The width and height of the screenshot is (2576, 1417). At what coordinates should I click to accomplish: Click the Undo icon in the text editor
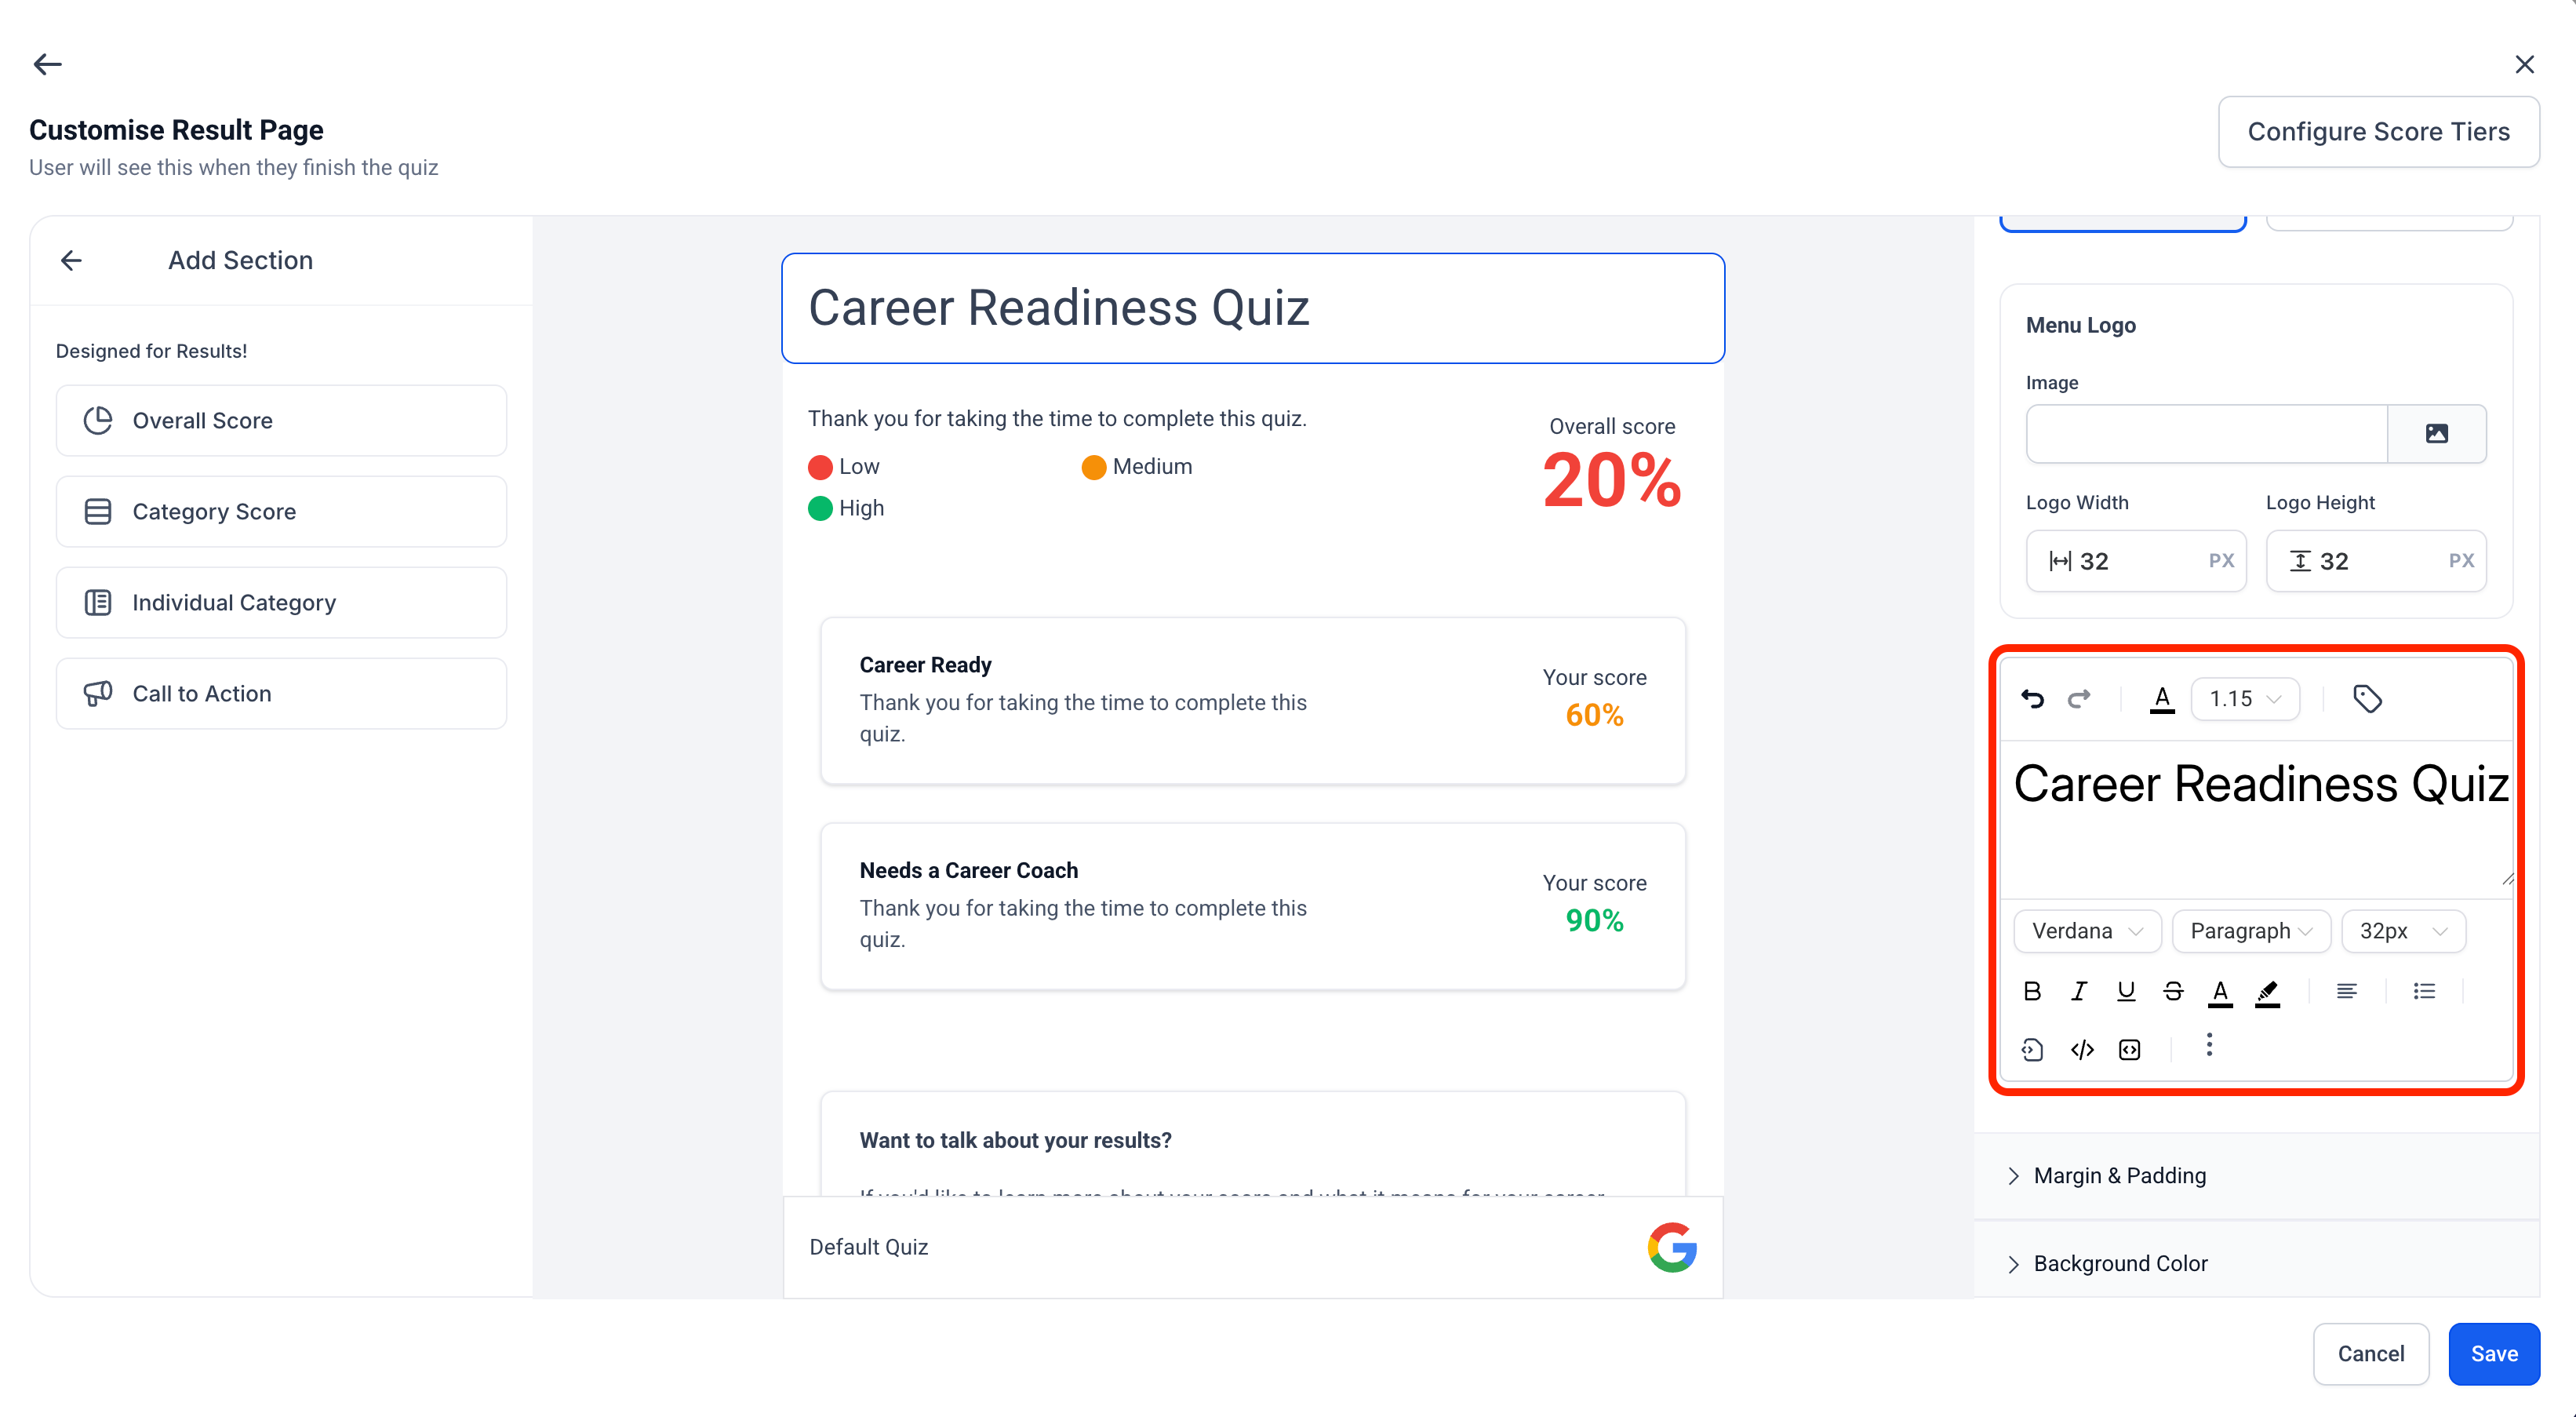click(x=2034, y=698)
